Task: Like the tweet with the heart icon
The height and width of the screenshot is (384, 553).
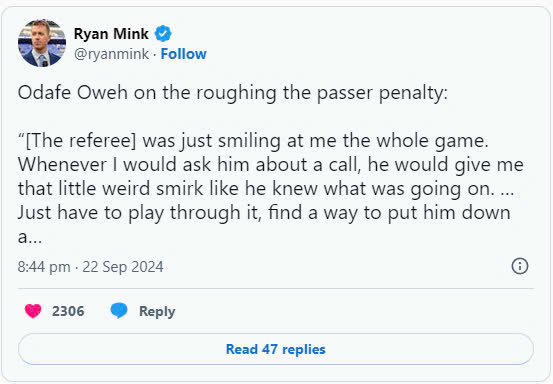Action: point(33,311)
